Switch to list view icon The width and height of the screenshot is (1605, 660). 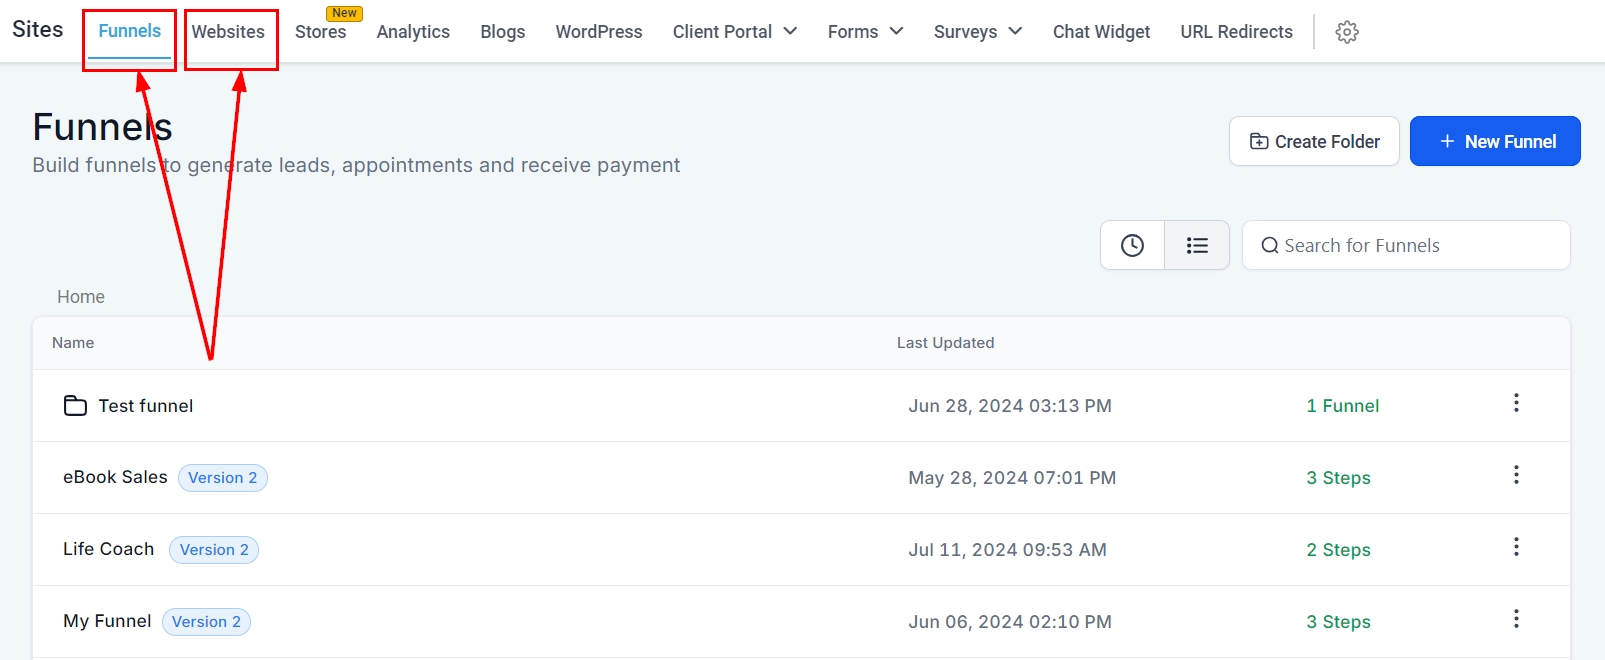[1197, 245]
